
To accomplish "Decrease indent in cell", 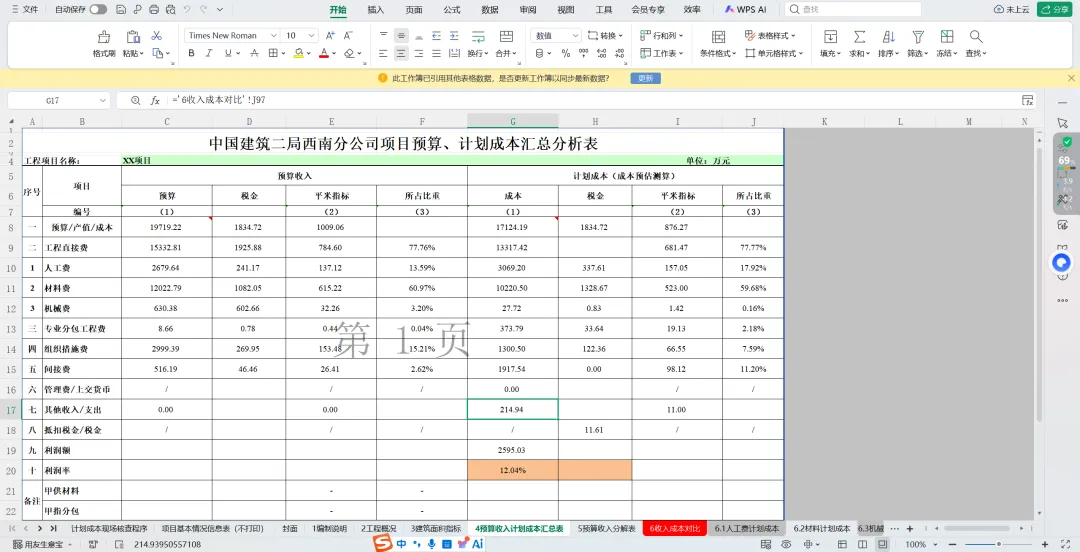I will 436,35.
